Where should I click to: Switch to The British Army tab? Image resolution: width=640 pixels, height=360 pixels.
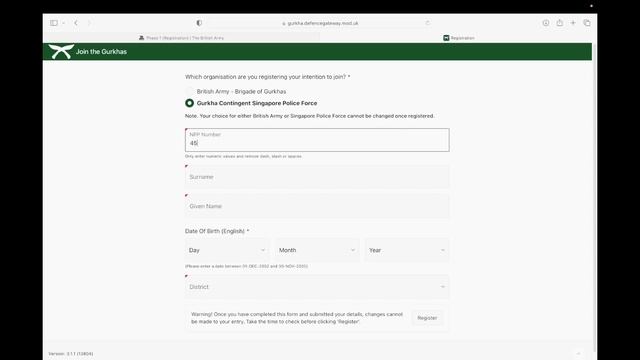click(182, 38)
